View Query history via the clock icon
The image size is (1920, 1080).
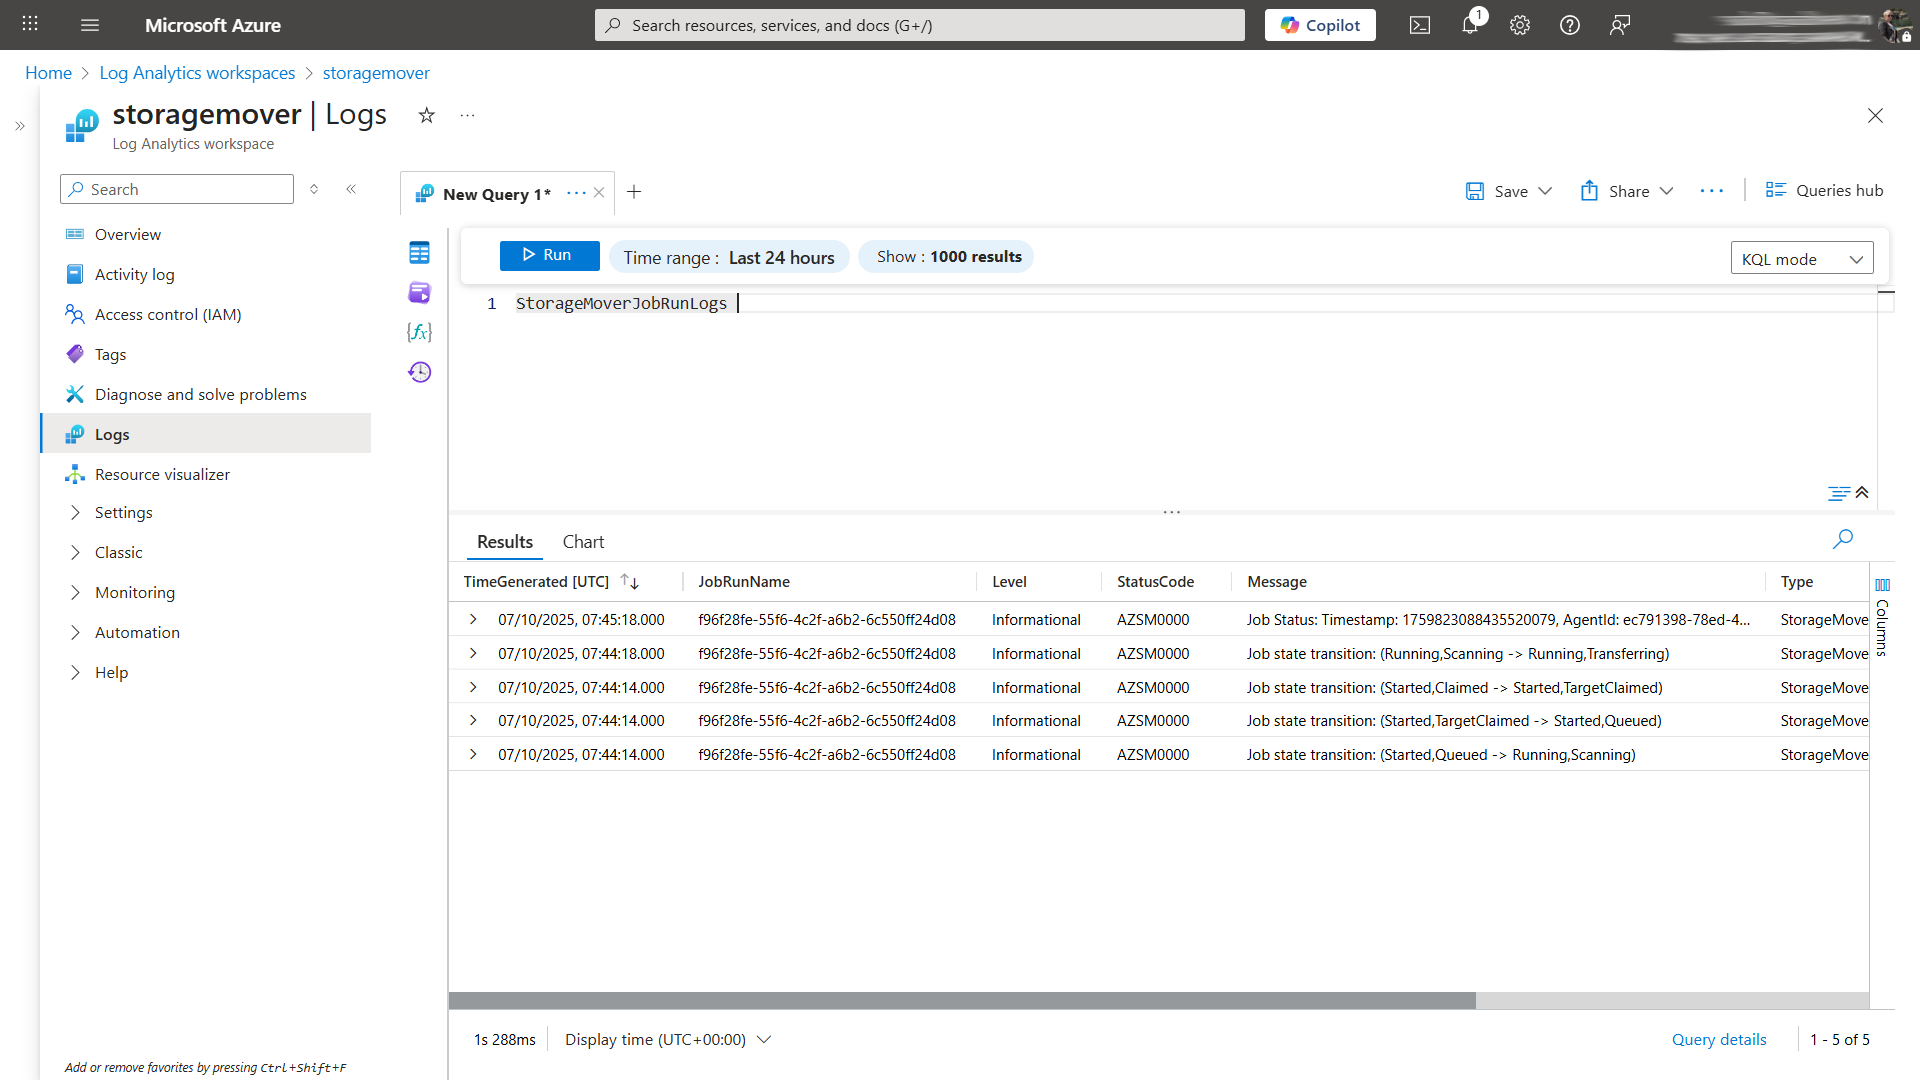click(419, 371)
